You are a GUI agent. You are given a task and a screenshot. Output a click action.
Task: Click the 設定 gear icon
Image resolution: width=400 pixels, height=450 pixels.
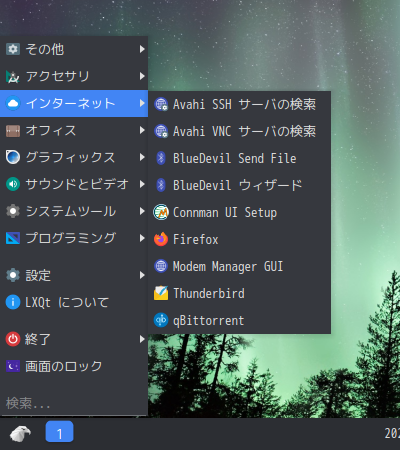[x=13, y=275]
